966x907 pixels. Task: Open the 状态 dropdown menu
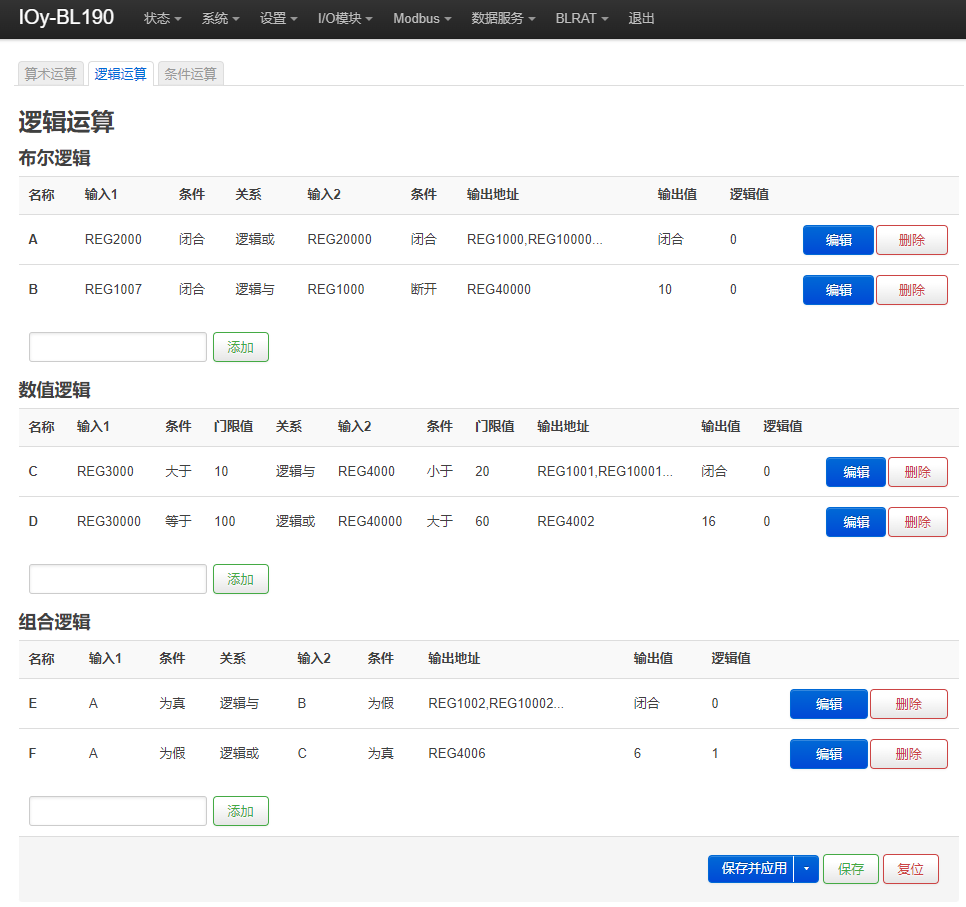[x=162, y=18]
